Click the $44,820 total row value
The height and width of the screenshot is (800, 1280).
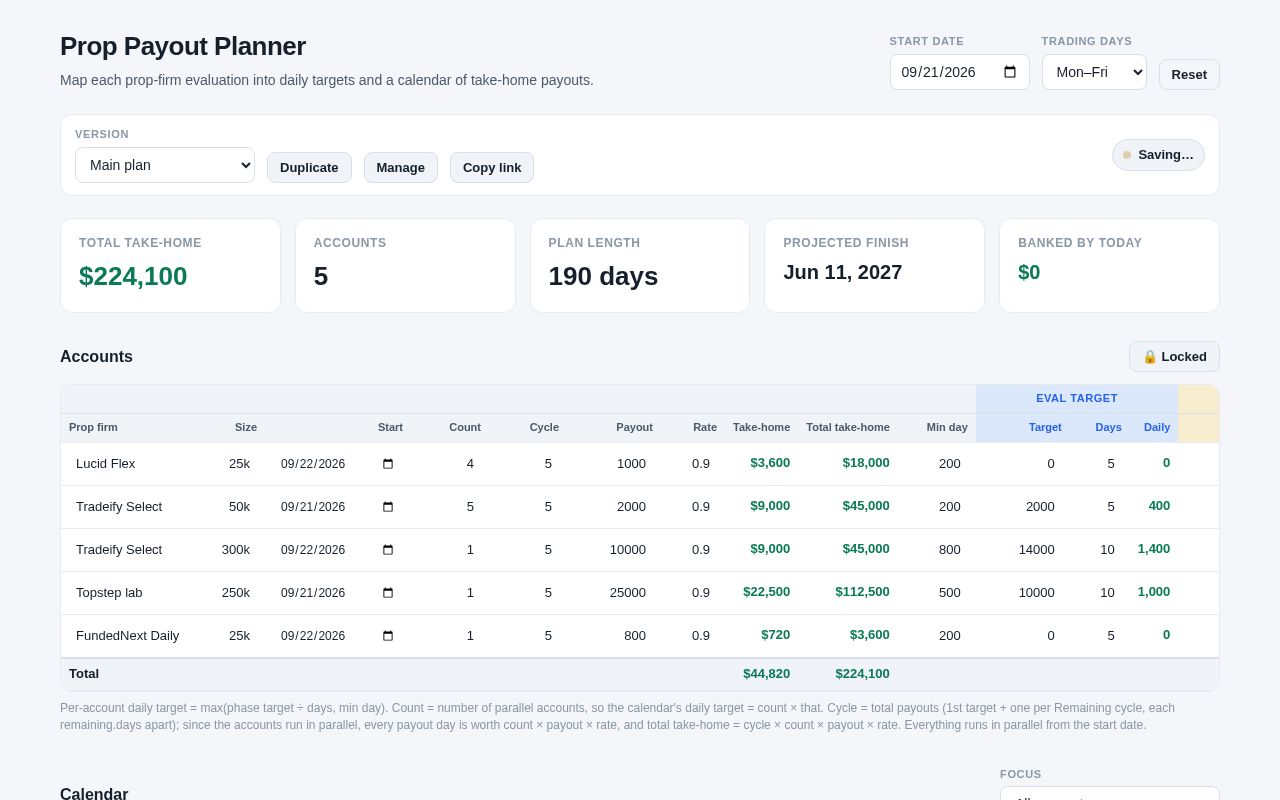coord(766,674)
